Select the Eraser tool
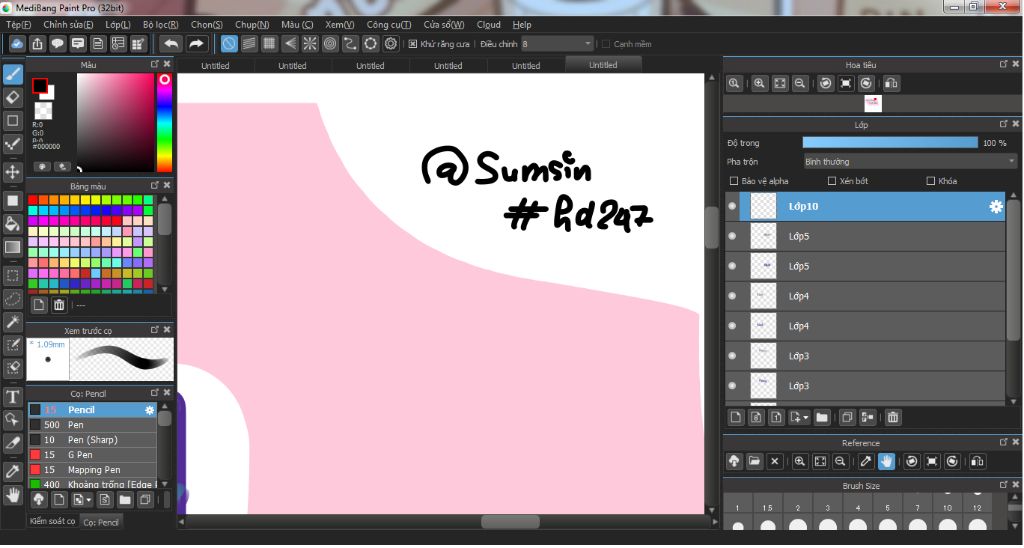Image resolution: width=1024 pixels, height=548 pixels. click(x=12, y=97)
